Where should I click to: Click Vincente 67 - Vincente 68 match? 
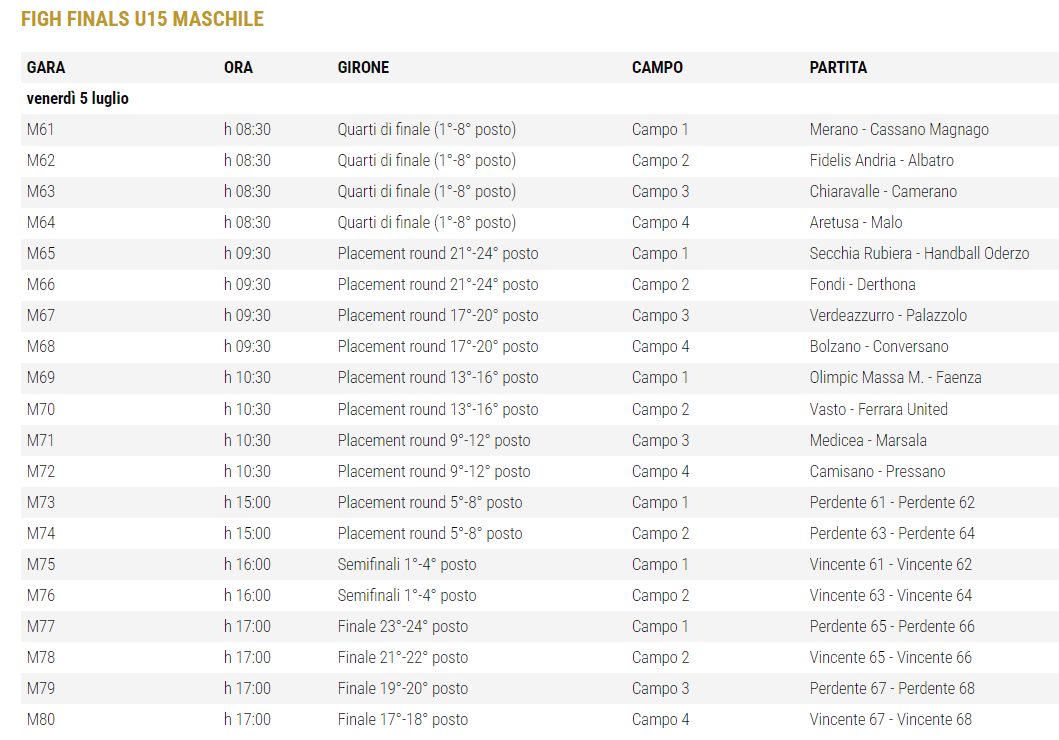click(891, 720)
